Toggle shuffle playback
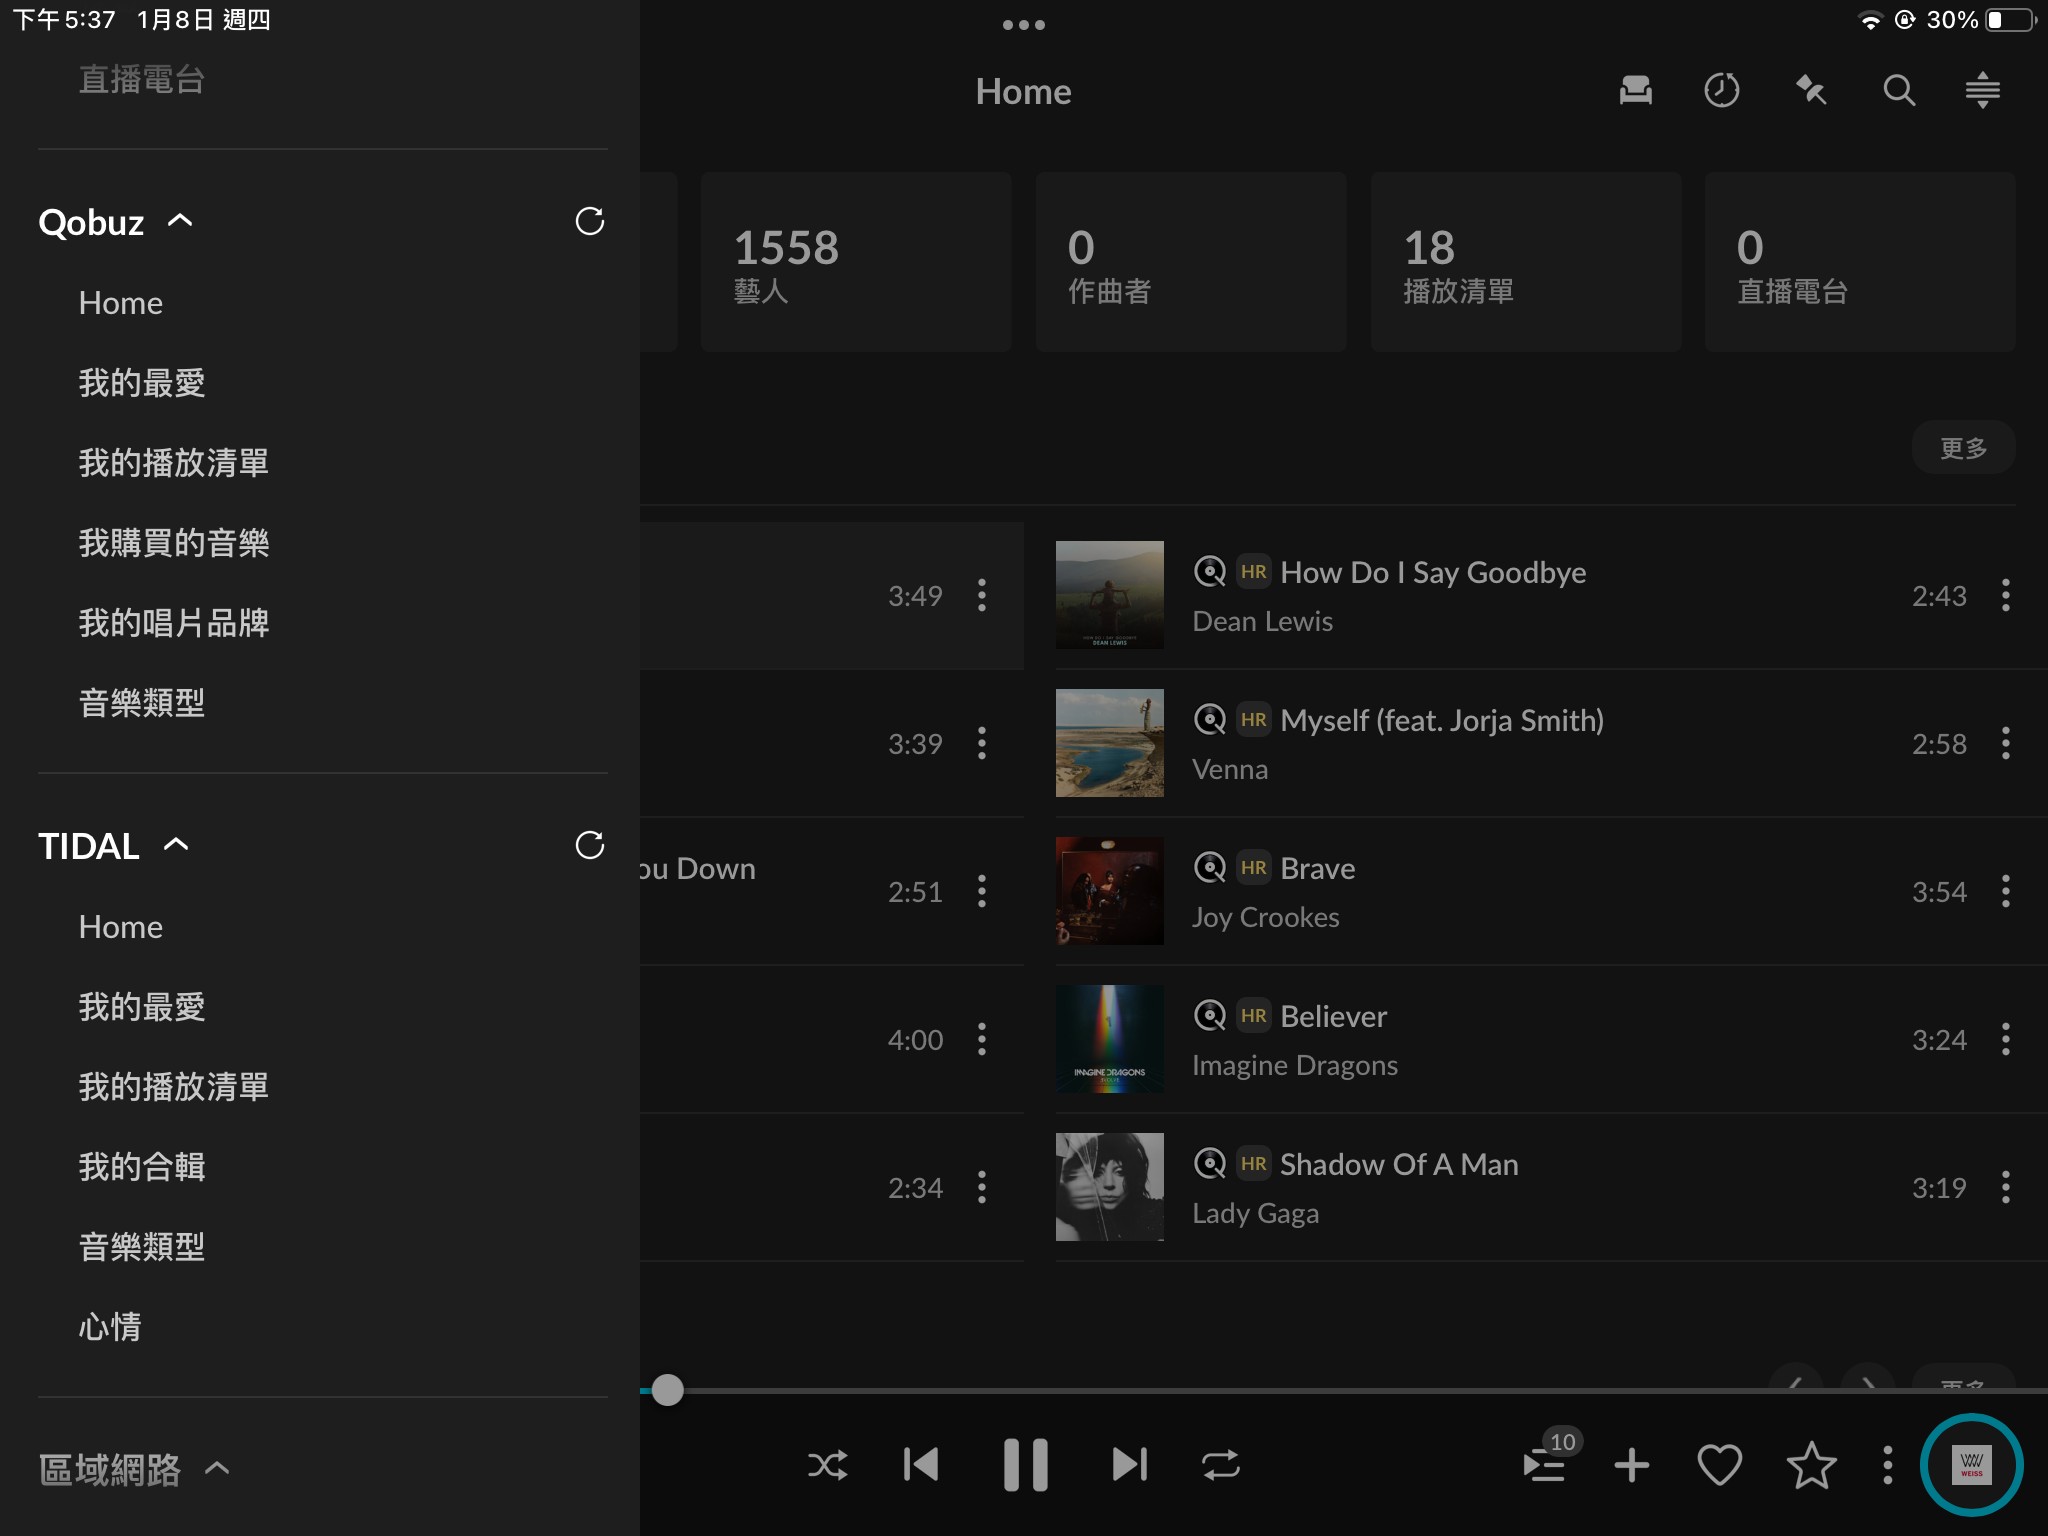The height and width of the screenshot is (1536, 2048). 827,1465
